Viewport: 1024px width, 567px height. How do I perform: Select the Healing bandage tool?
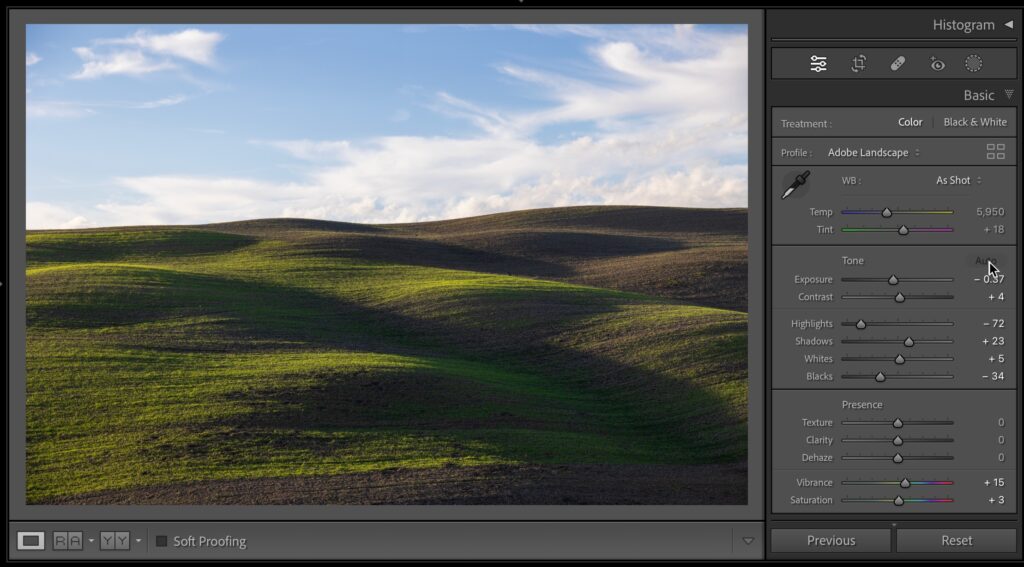coord(897,64)
